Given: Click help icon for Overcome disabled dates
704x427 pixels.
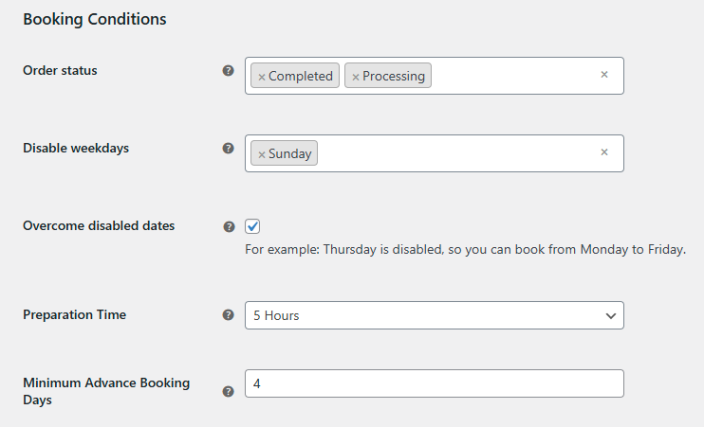Looking at the screenshot, I should pos(228,226).
